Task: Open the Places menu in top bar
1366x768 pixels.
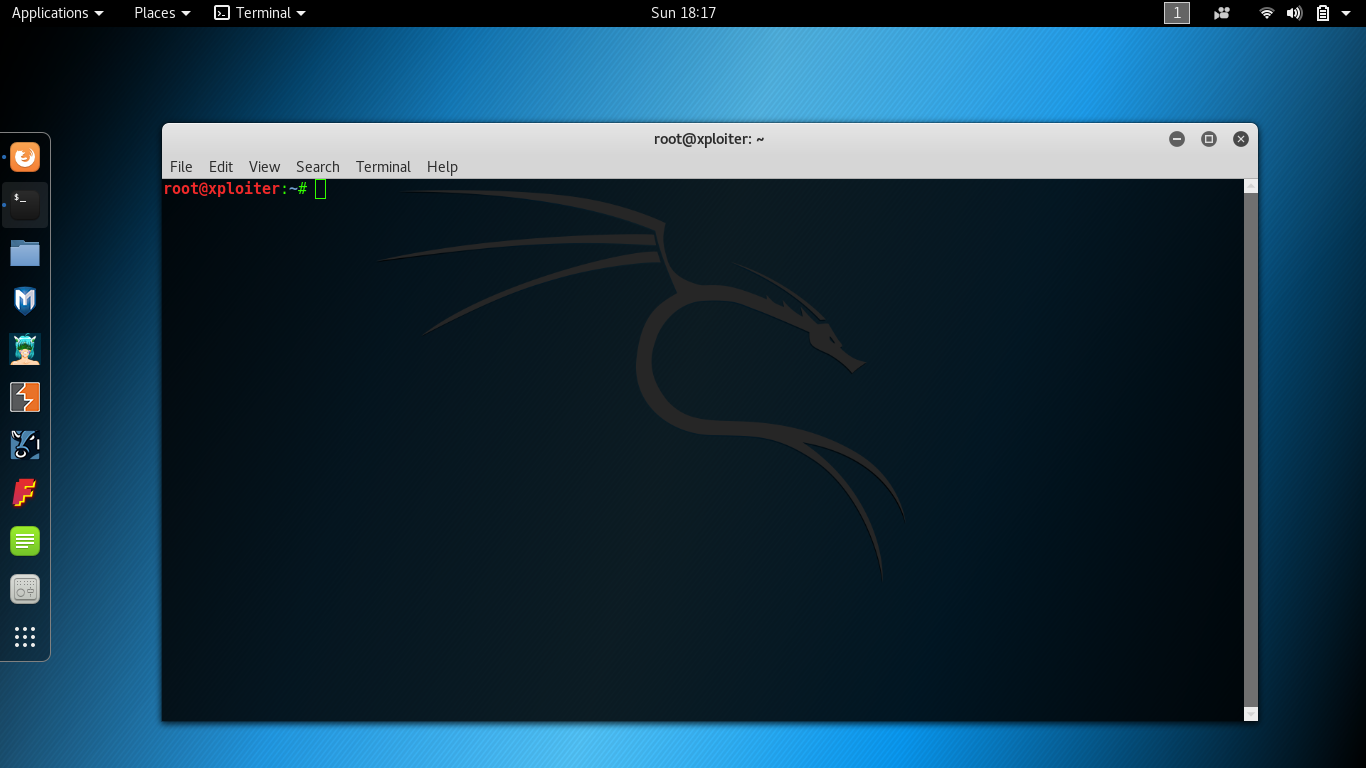Action: [162, 13]
